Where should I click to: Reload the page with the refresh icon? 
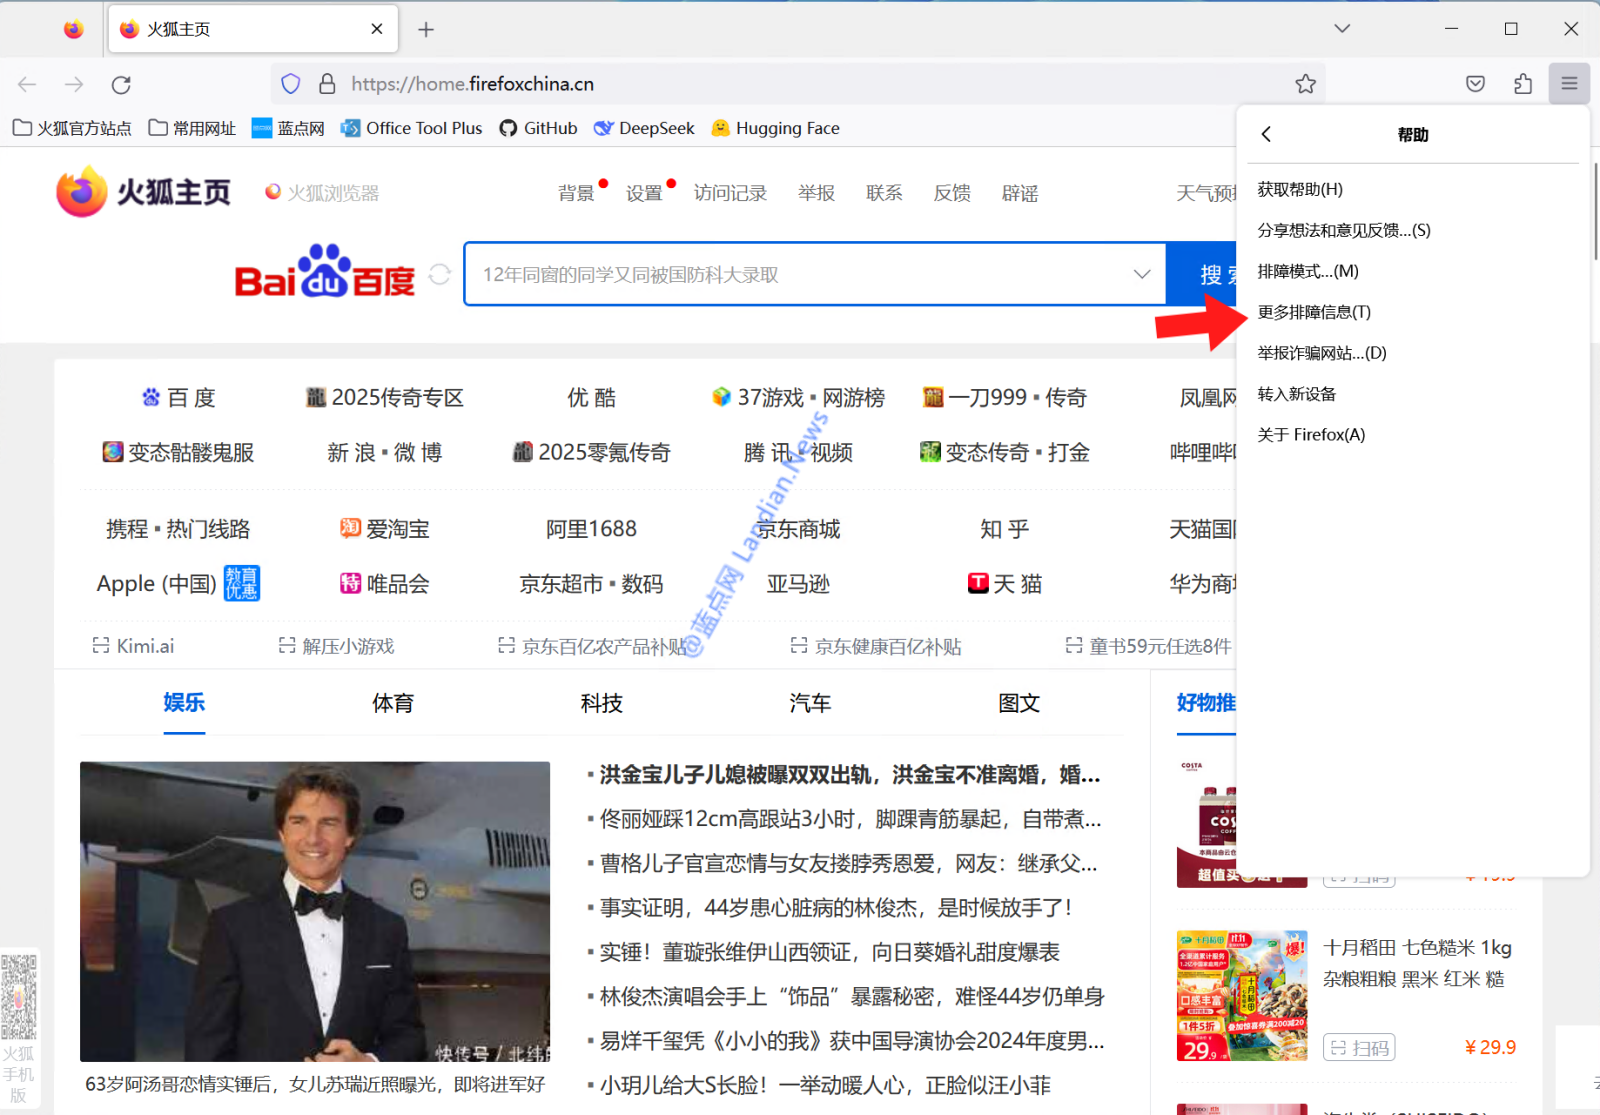[x=121, y=85]
